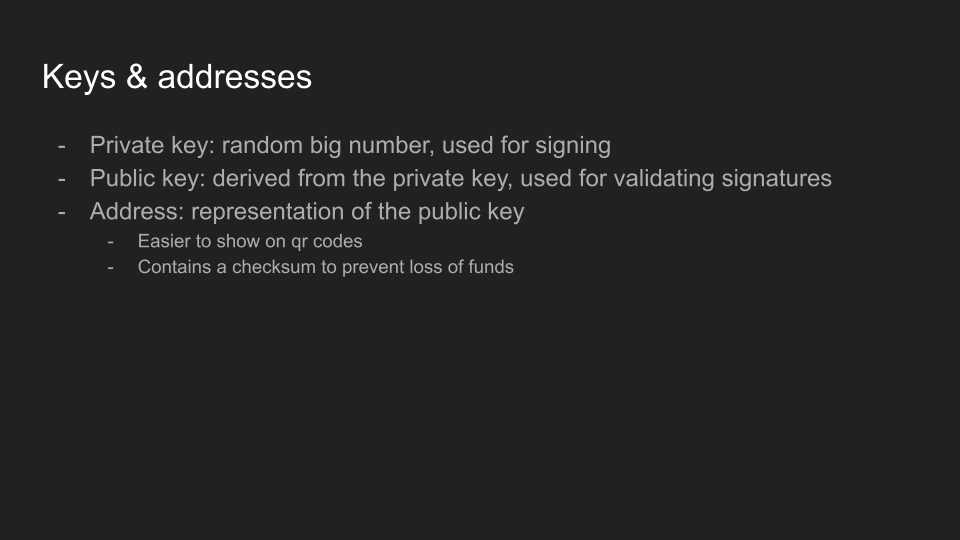Click the dash before "Address"
The height and width of the screenshot is (540, 960).
point(62,212)
